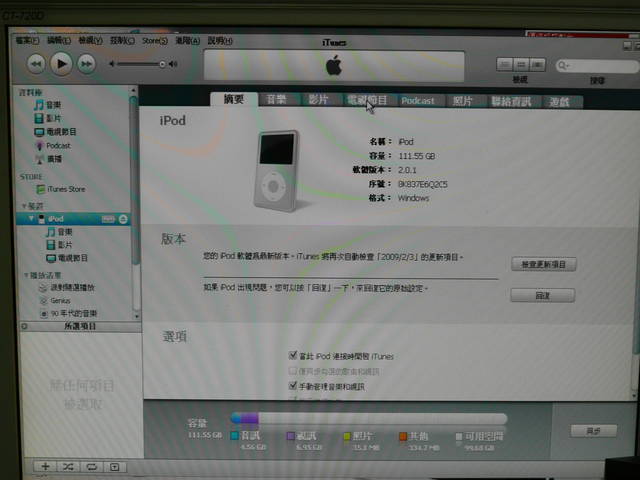Adjust the volume slider knob

pyautogui.click(x=162, y=64)
